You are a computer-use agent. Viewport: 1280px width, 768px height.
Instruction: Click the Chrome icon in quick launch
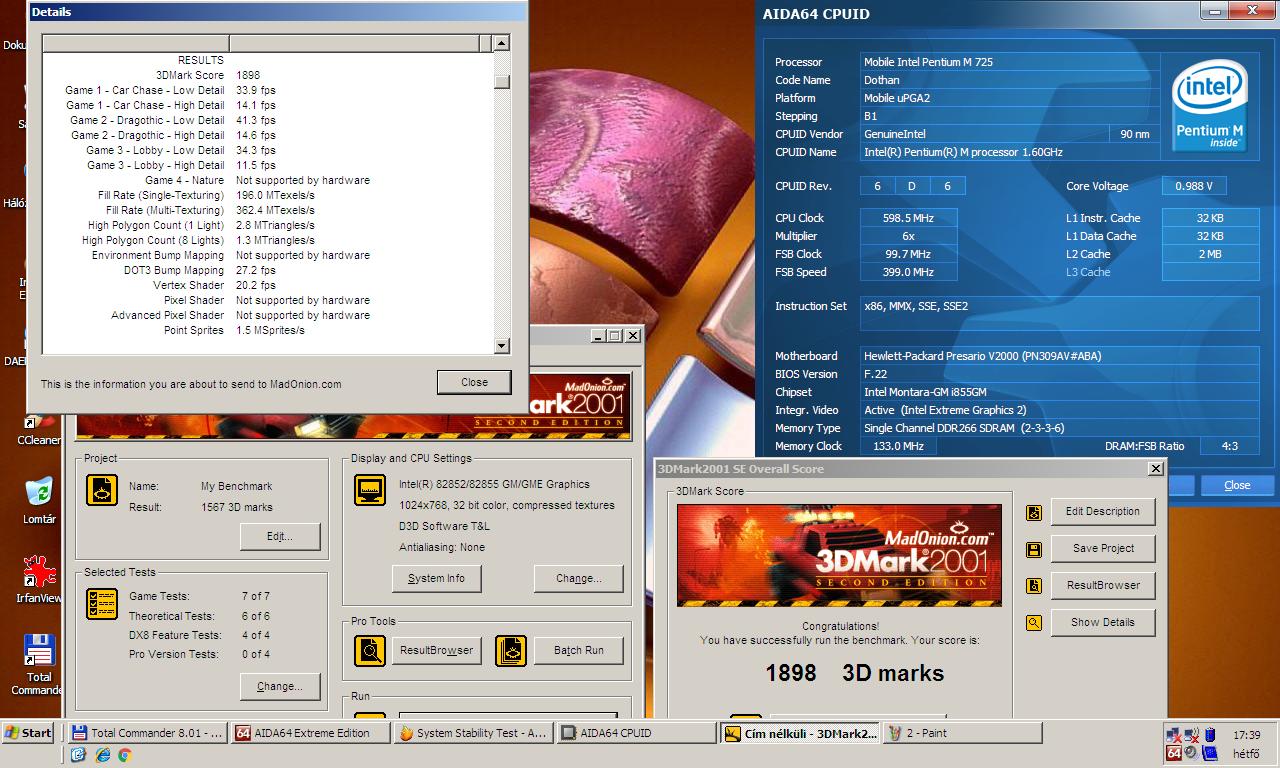(125, 756)
